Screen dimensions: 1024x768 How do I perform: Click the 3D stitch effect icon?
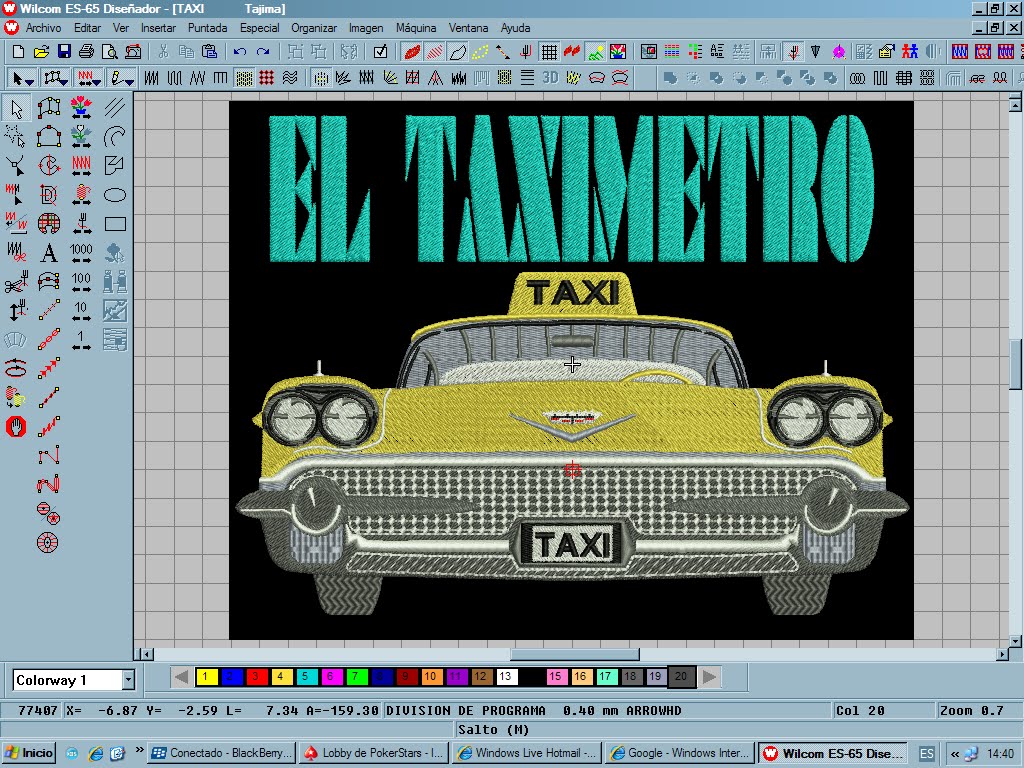point(550,77)
